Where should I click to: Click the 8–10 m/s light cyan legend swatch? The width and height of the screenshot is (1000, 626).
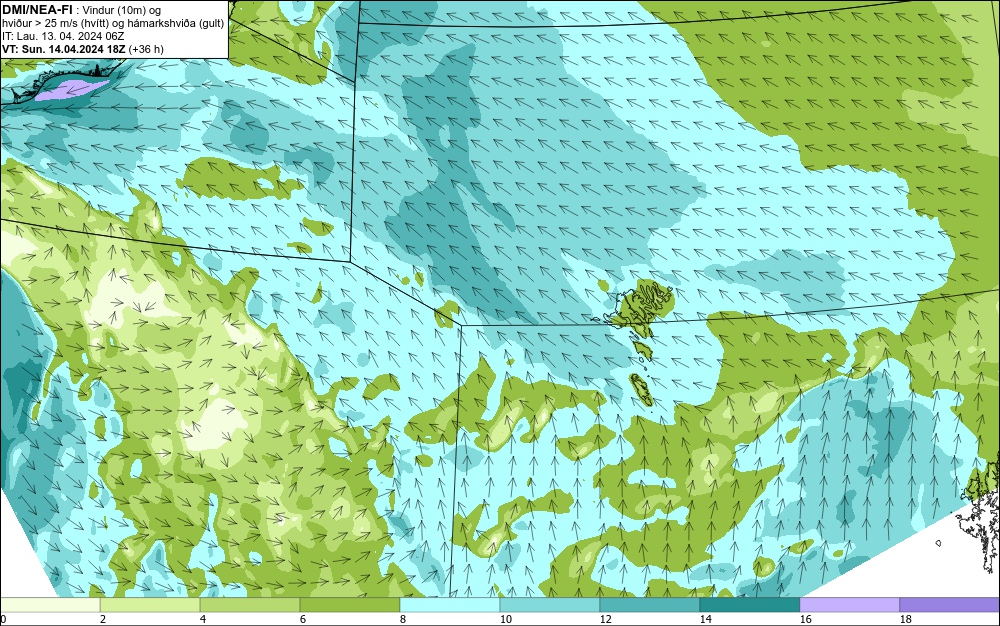[450, 605]
